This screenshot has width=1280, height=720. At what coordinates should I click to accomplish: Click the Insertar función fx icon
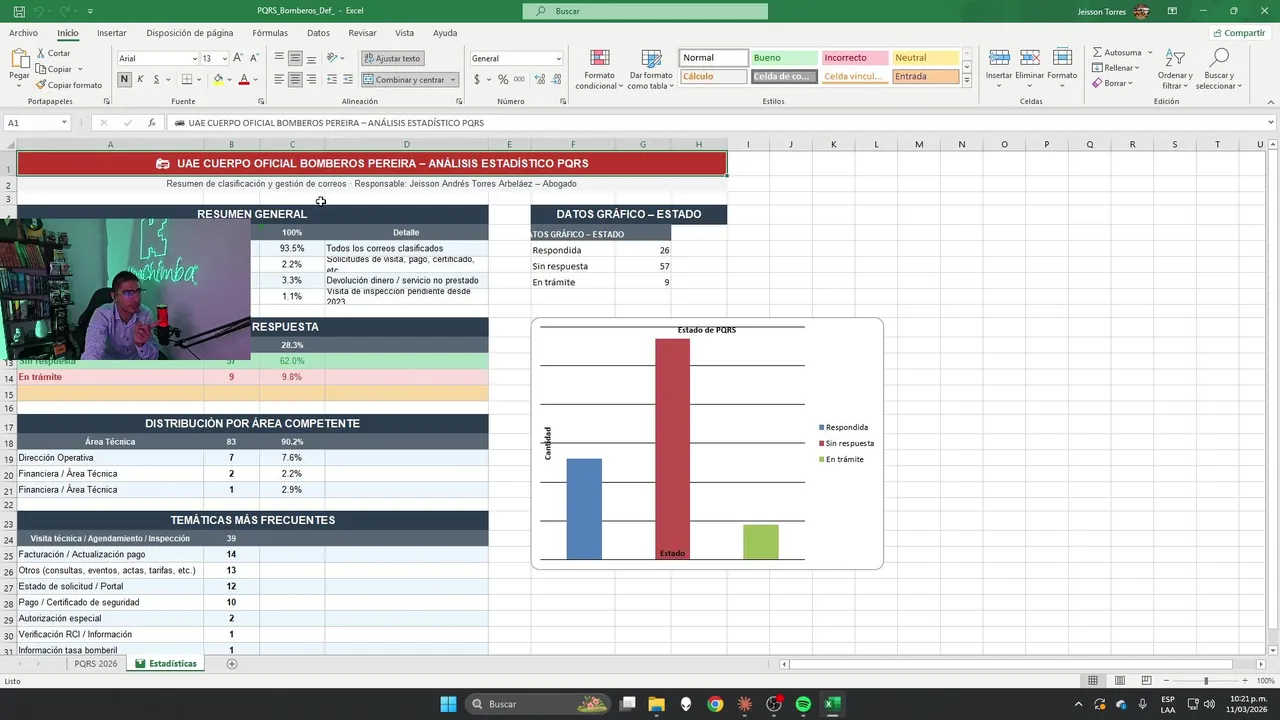point(152,123)
